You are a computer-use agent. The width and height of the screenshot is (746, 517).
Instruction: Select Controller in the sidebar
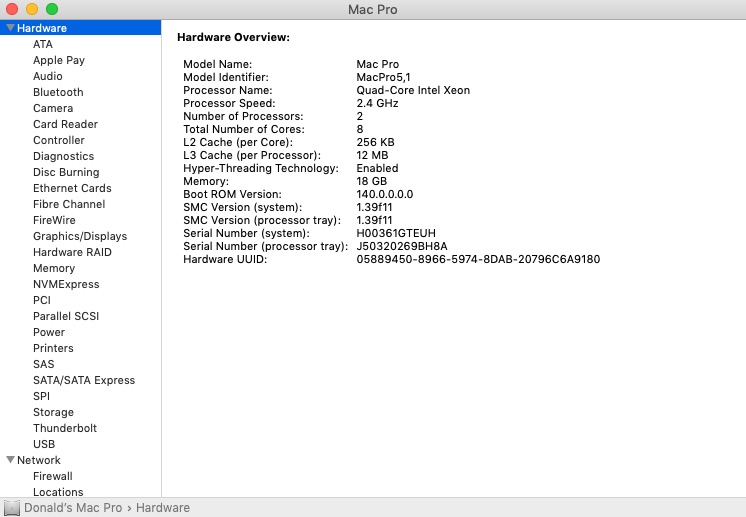tap(59, 140)
